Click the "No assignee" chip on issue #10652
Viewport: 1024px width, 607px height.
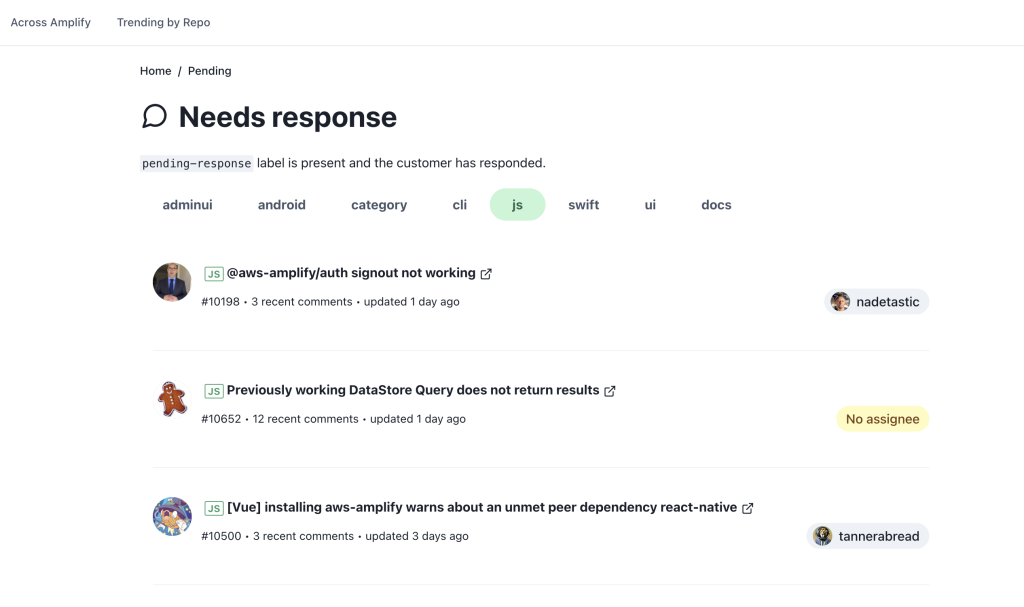point(882,418)
